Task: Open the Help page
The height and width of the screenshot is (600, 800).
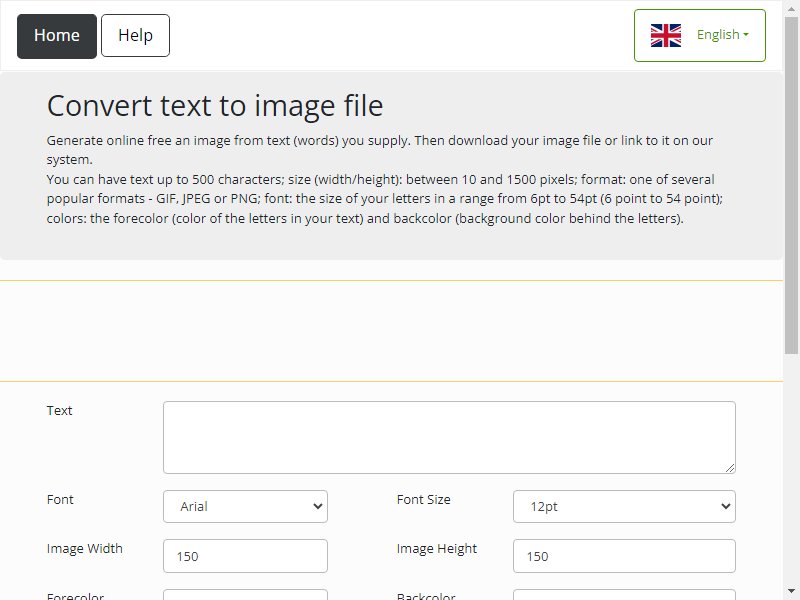Action: 135,36
